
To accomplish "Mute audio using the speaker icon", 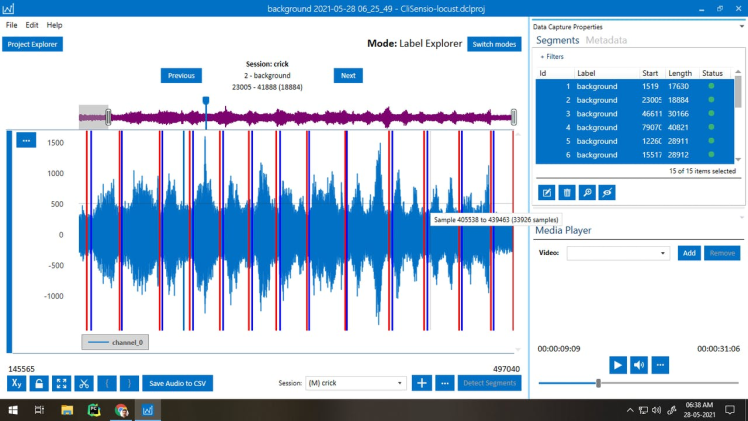I will [x=639, y=365].
